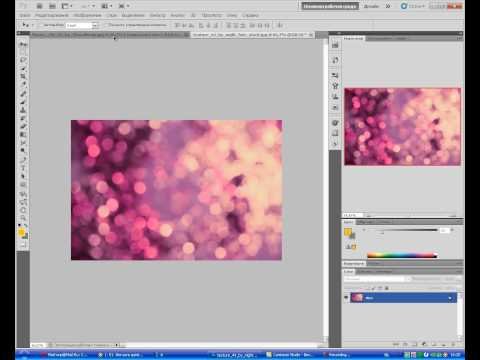
Task: Click the Фон layer thumbnail
Action: coord(357,298)
